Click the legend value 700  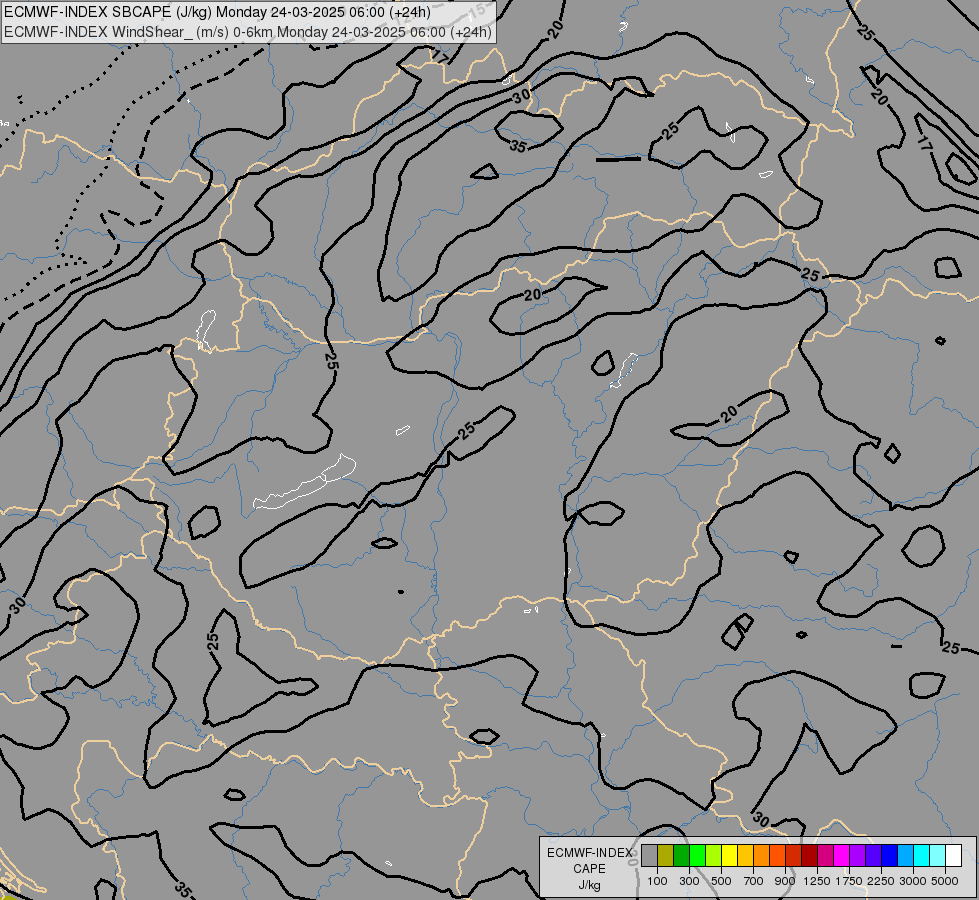click(754, 881)
